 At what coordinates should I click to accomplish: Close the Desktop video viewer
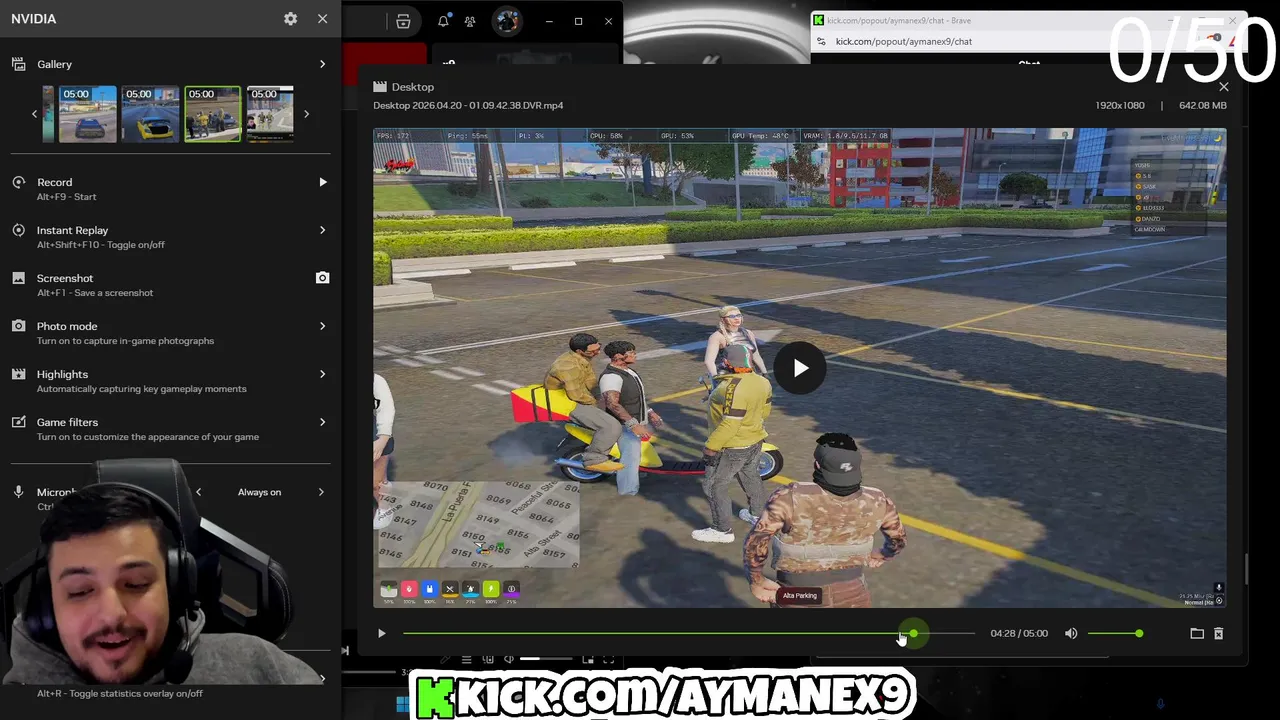point(1223,87)
